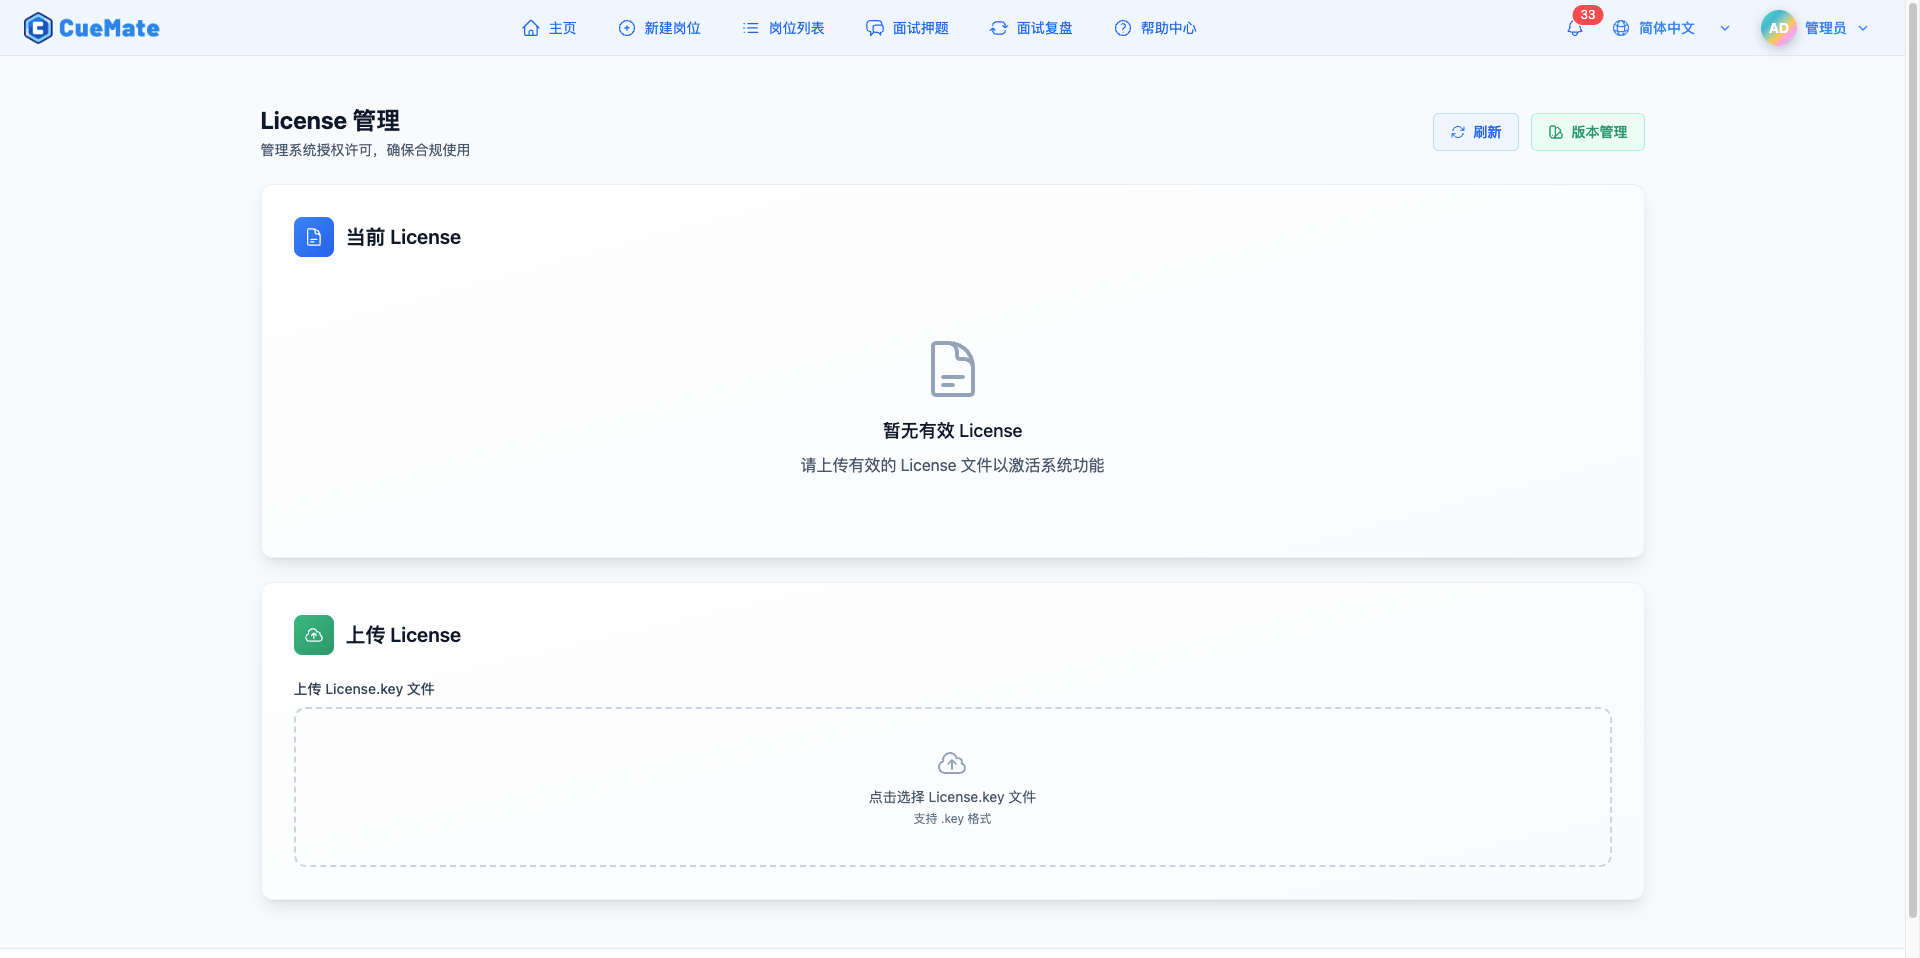This screenshot has width=1920, height=958.
Task: Select the 面试复盘 refresh icon
Action: click(x=998, y=28)
